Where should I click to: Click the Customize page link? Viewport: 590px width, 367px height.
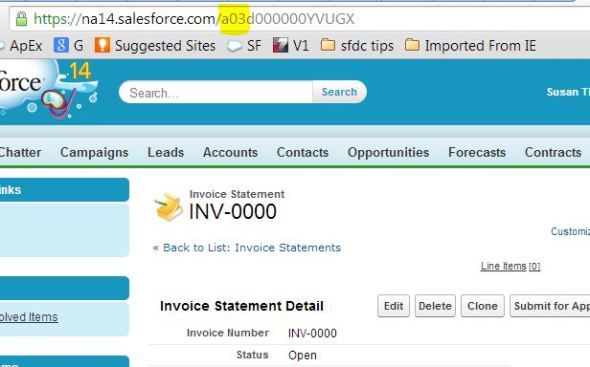pyautogui.click(x=570, y=231)
